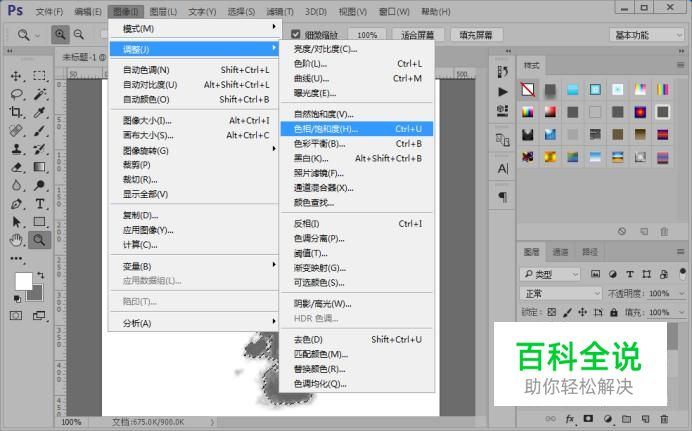The width and height of the screenshot is (692, 431).
Task: Select the Clone Stamp tool
Action: 16,149
